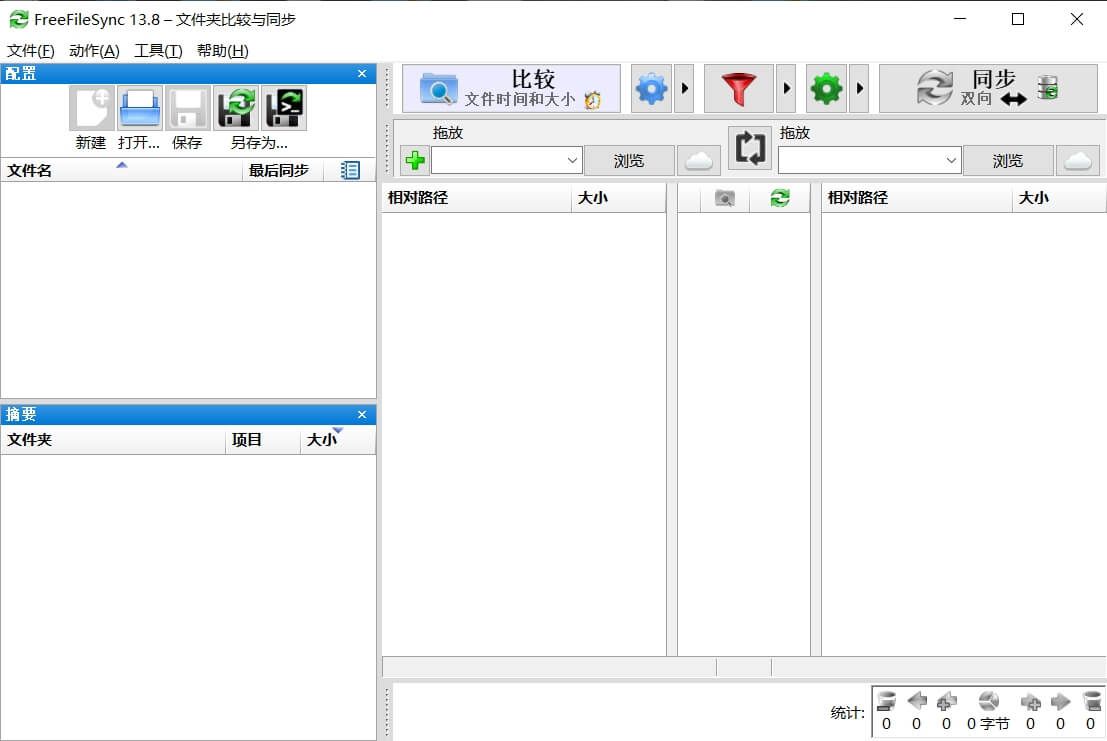Expand arrow next to blue comparison gear

[x=684, y=89]
